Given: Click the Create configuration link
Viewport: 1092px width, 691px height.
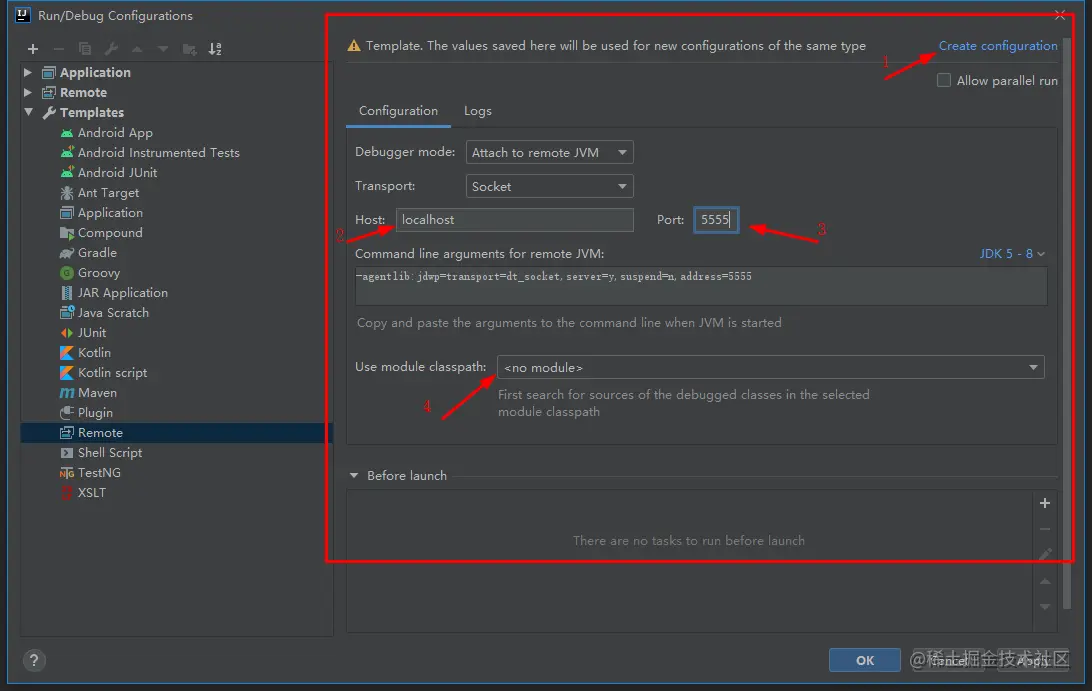Looking at the screenshot, I should pos(997,46).
